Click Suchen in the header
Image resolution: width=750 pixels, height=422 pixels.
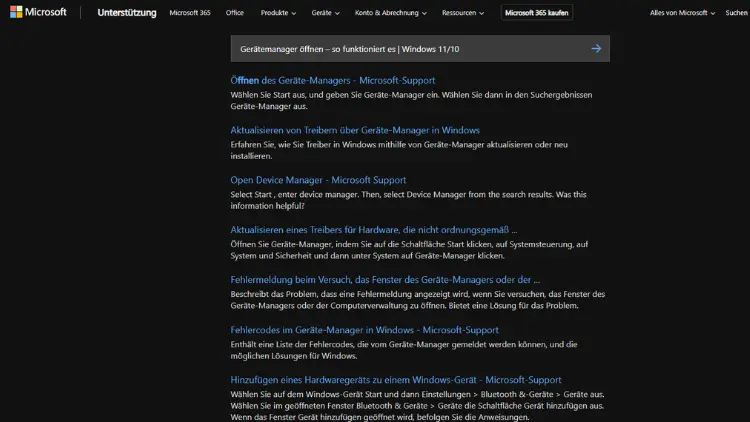[737, 13]
